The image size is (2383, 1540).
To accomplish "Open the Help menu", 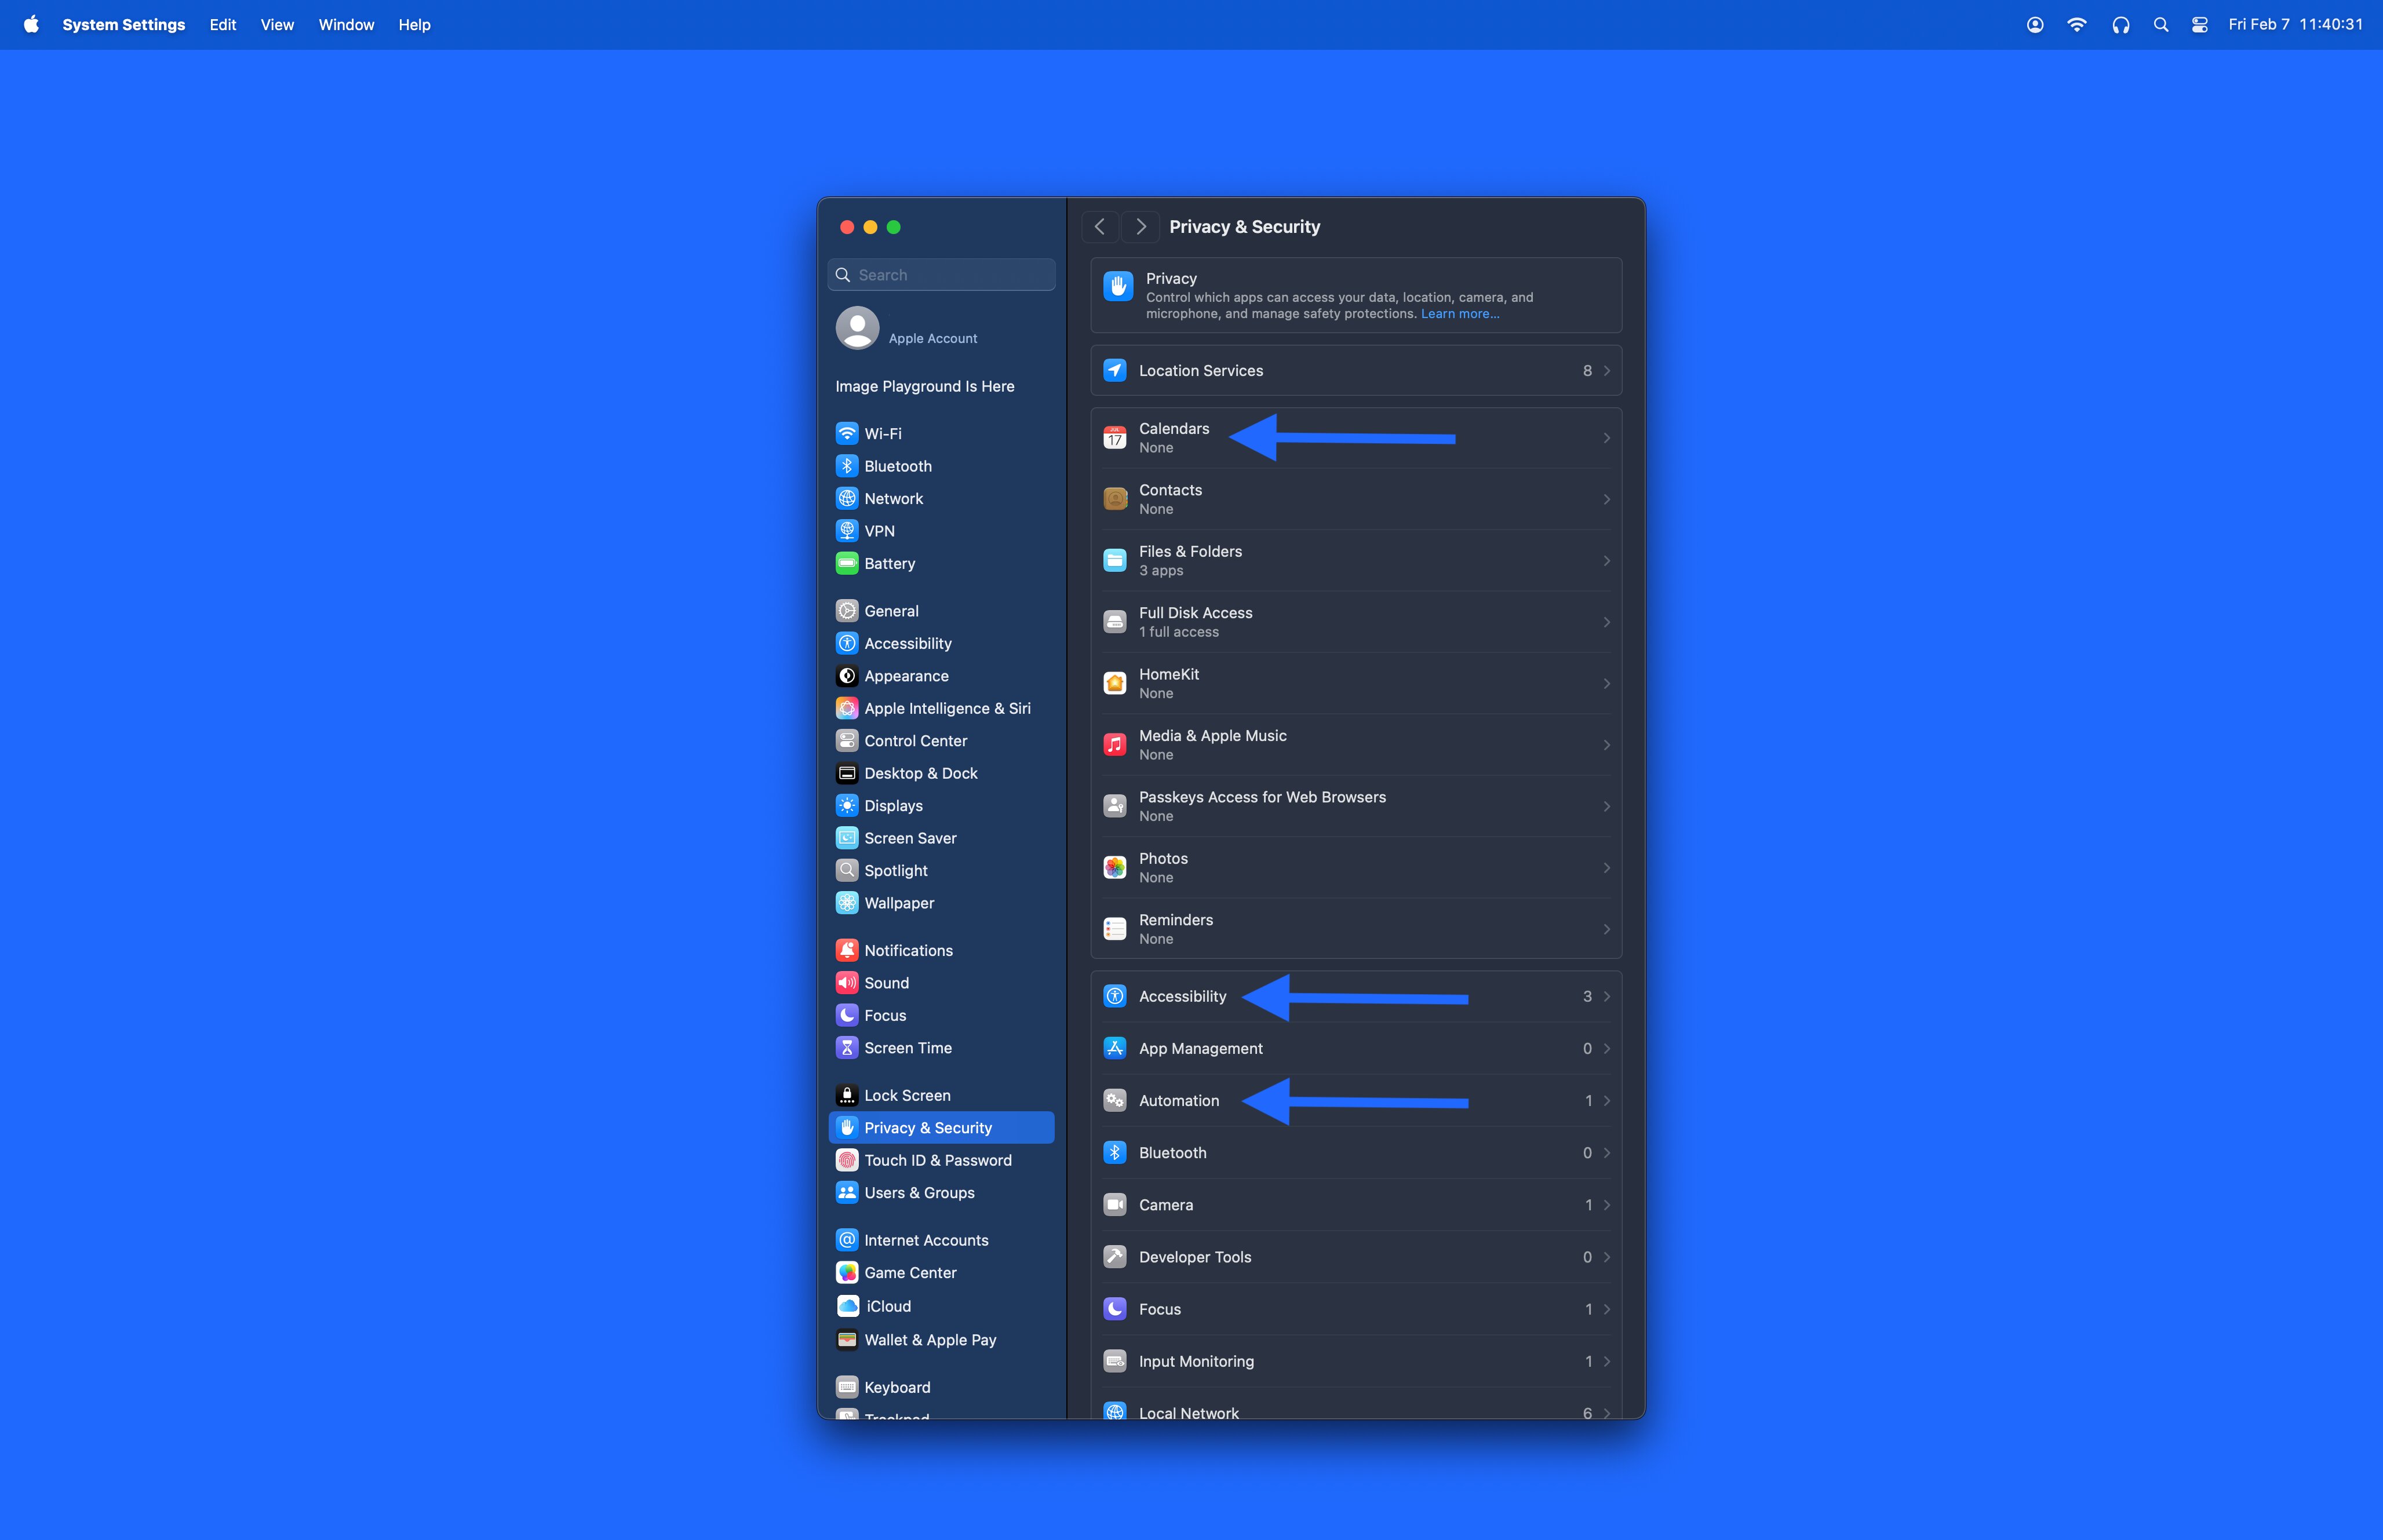I will 414,24.
